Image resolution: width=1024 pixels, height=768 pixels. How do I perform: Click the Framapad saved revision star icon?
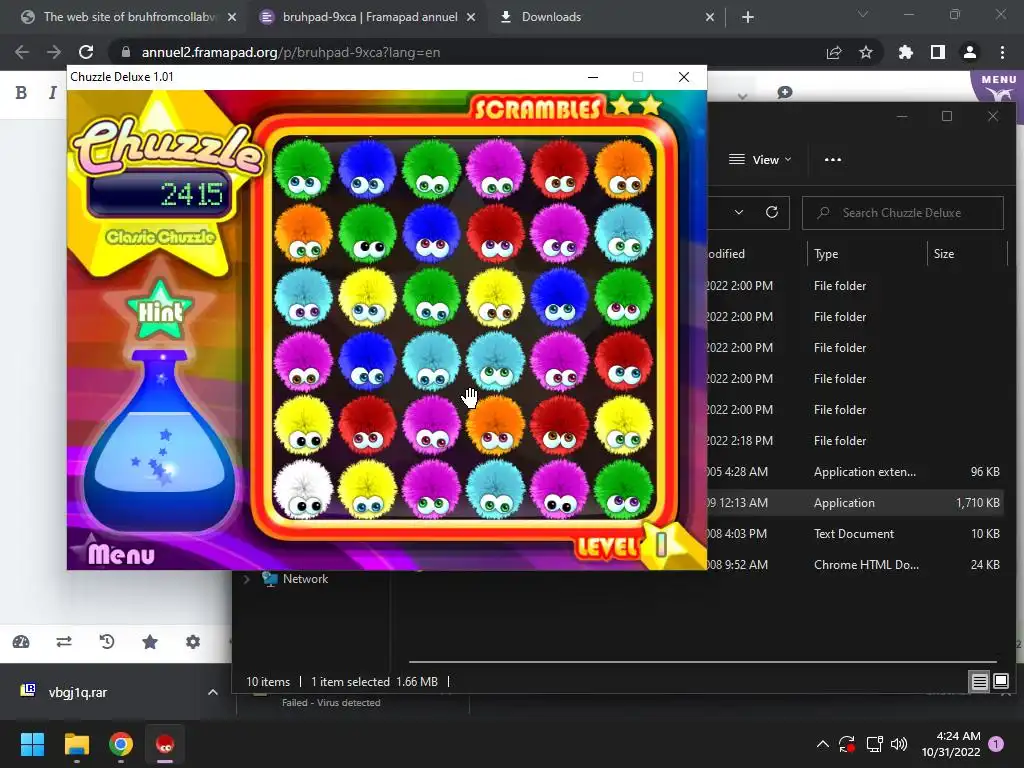pos(150,642)
